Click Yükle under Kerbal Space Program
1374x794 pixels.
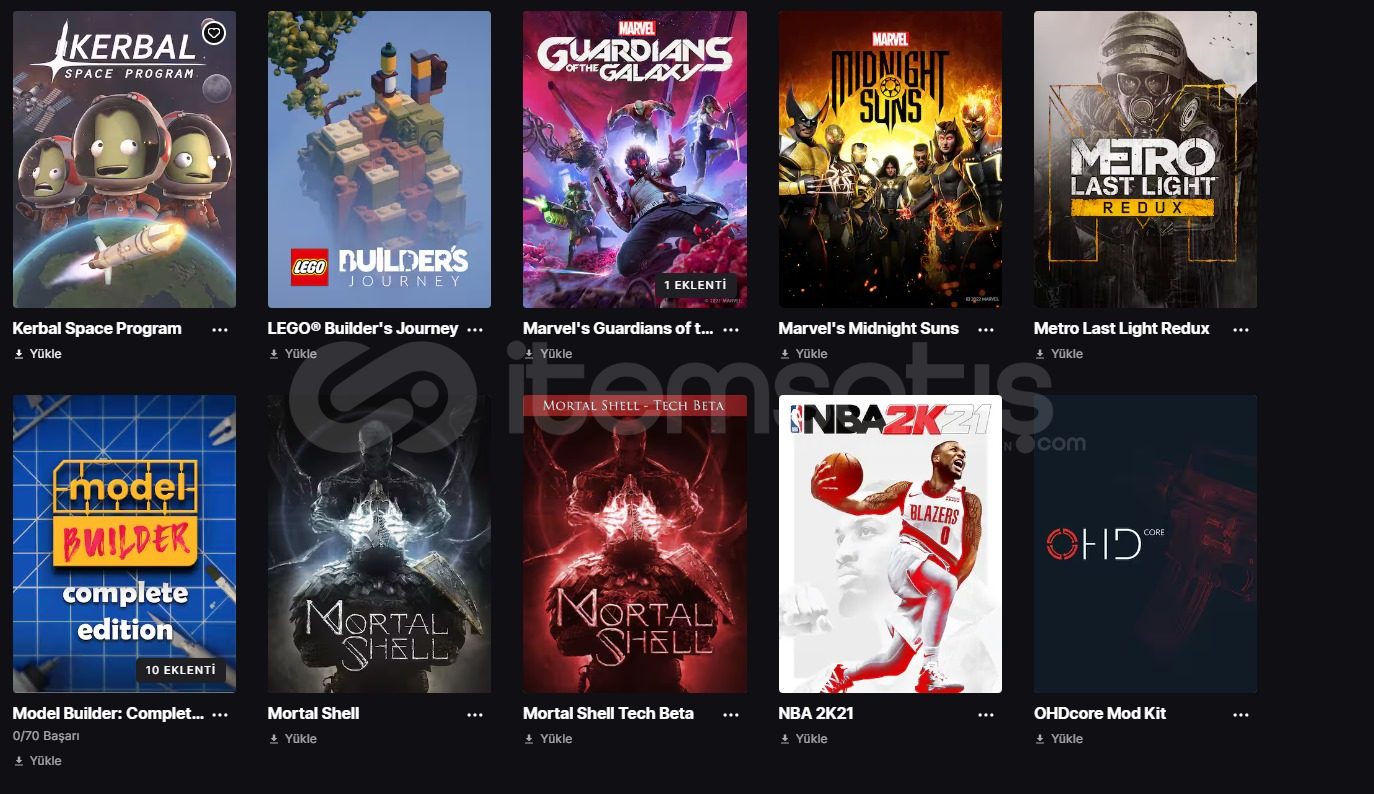point(38,354)
